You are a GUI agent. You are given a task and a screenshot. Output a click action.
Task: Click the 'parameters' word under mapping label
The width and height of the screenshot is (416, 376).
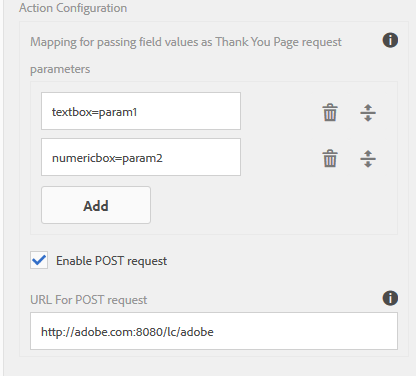60,69
